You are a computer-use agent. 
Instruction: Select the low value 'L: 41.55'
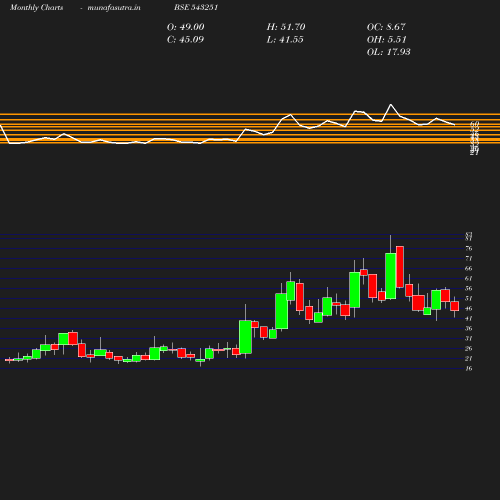click(285, 40)
